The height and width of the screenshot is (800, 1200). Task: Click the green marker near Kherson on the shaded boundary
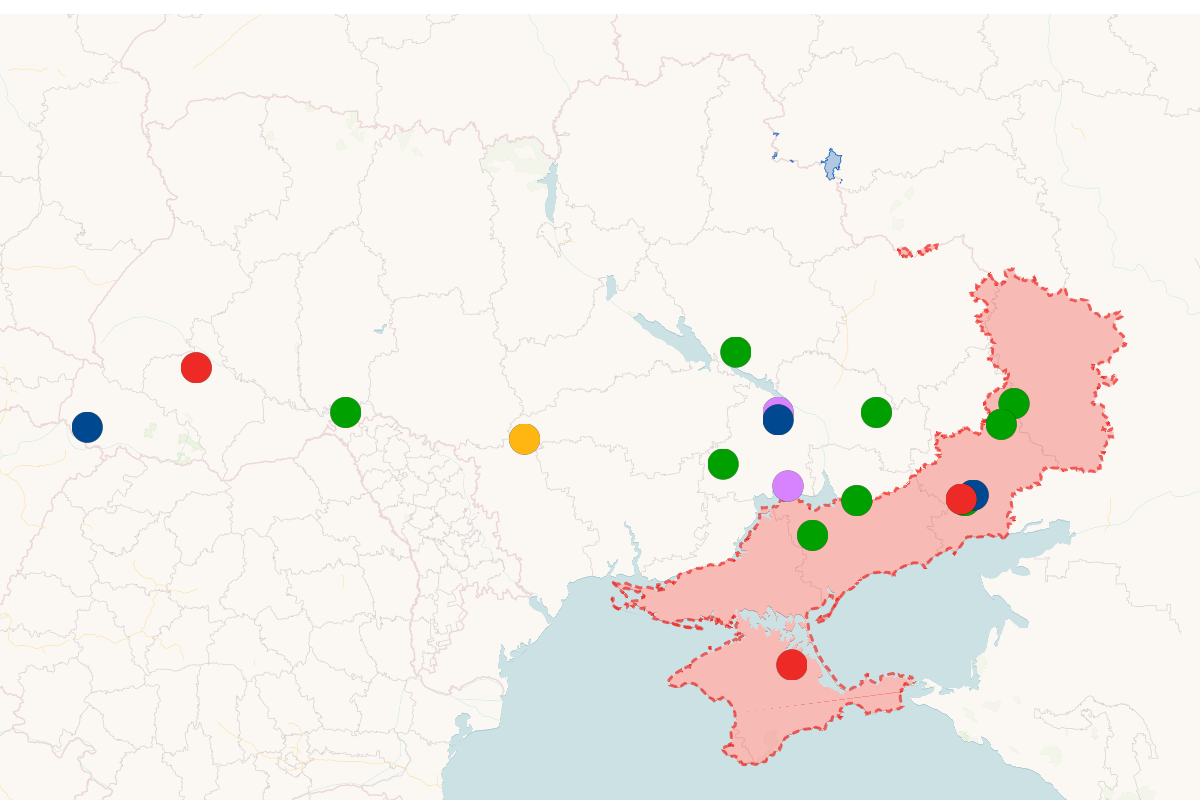coord(856,500)
